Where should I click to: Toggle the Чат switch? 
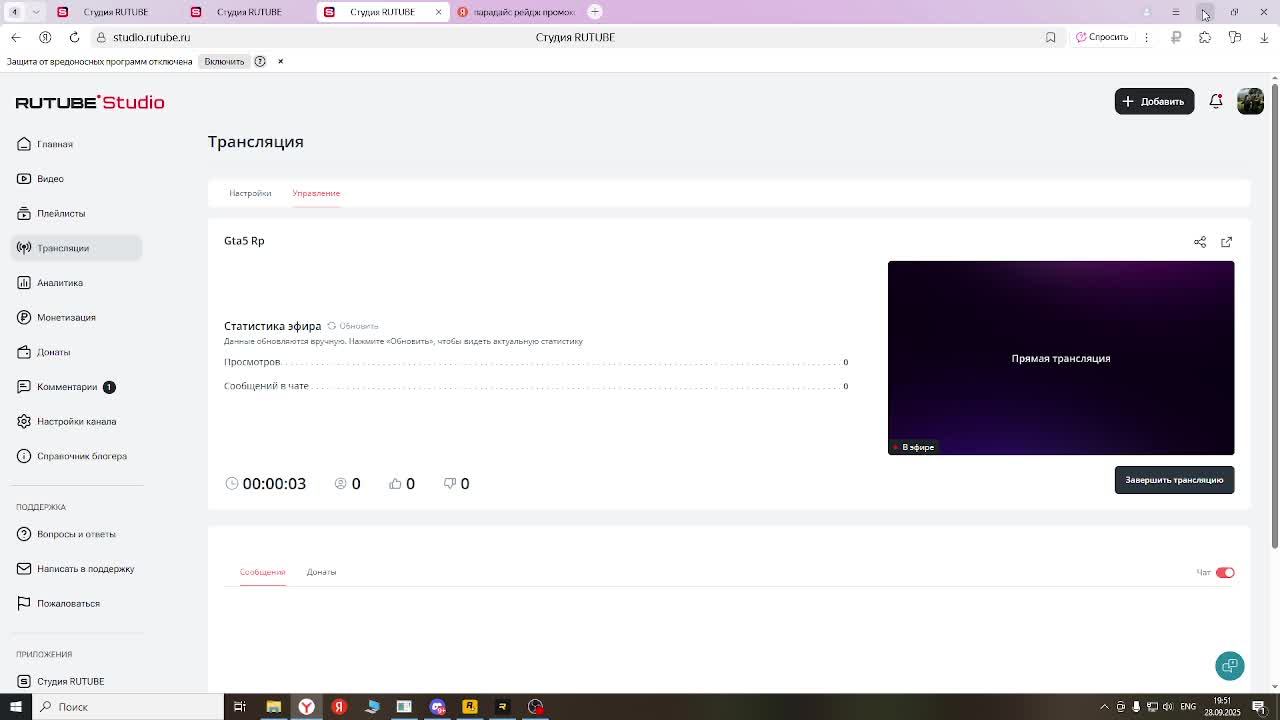(1225, 572)
